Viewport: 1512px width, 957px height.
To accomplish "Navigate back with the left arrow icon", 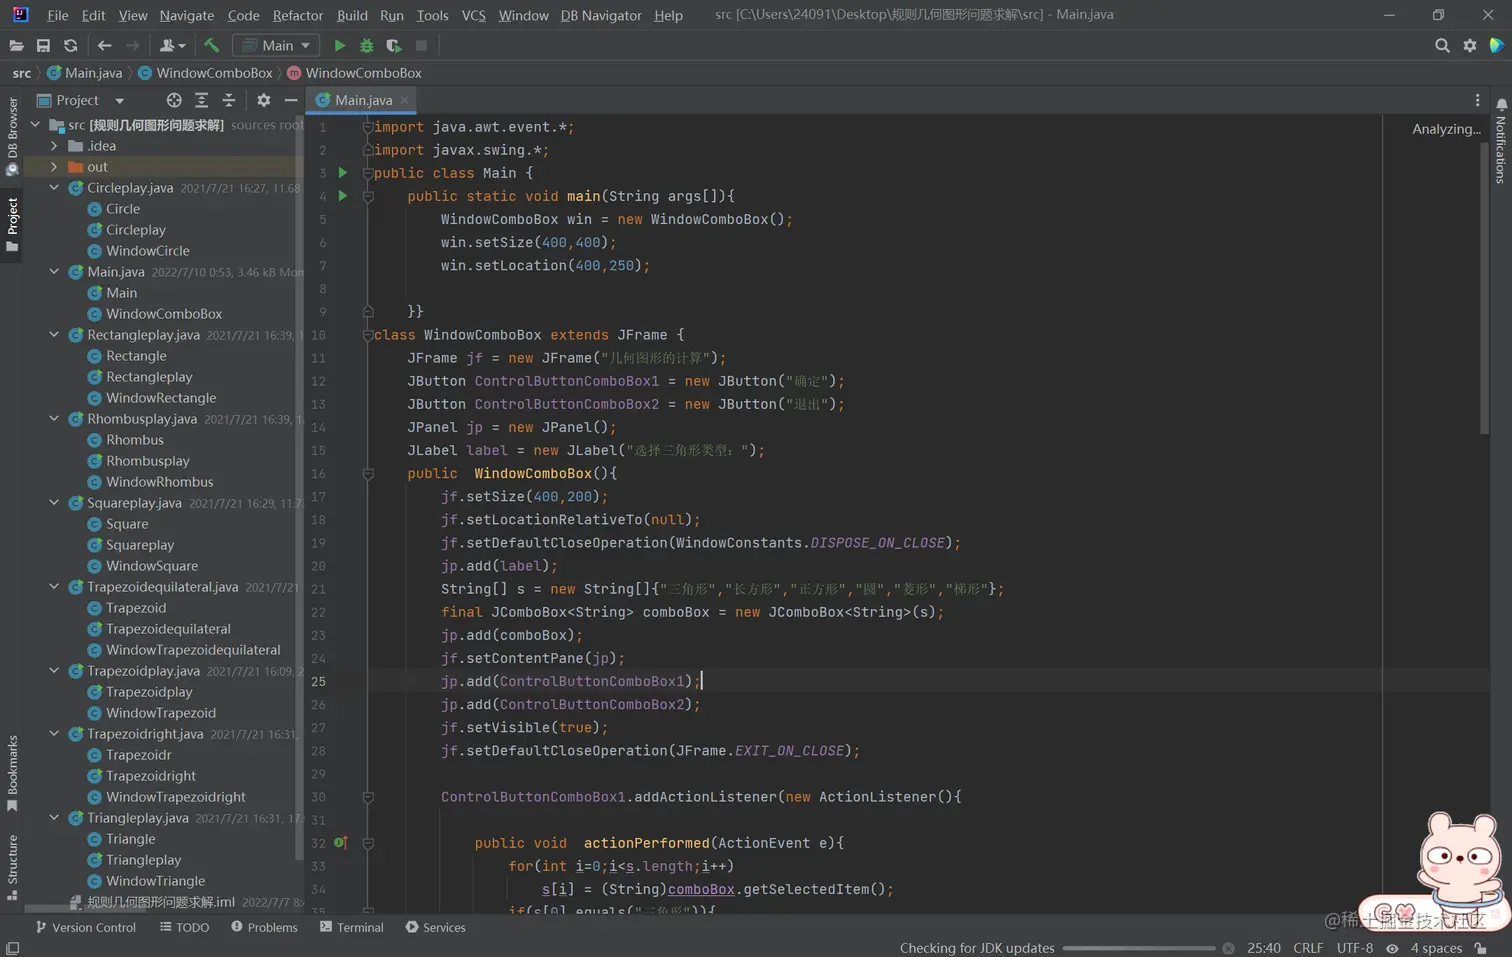I will pos(104,45).
